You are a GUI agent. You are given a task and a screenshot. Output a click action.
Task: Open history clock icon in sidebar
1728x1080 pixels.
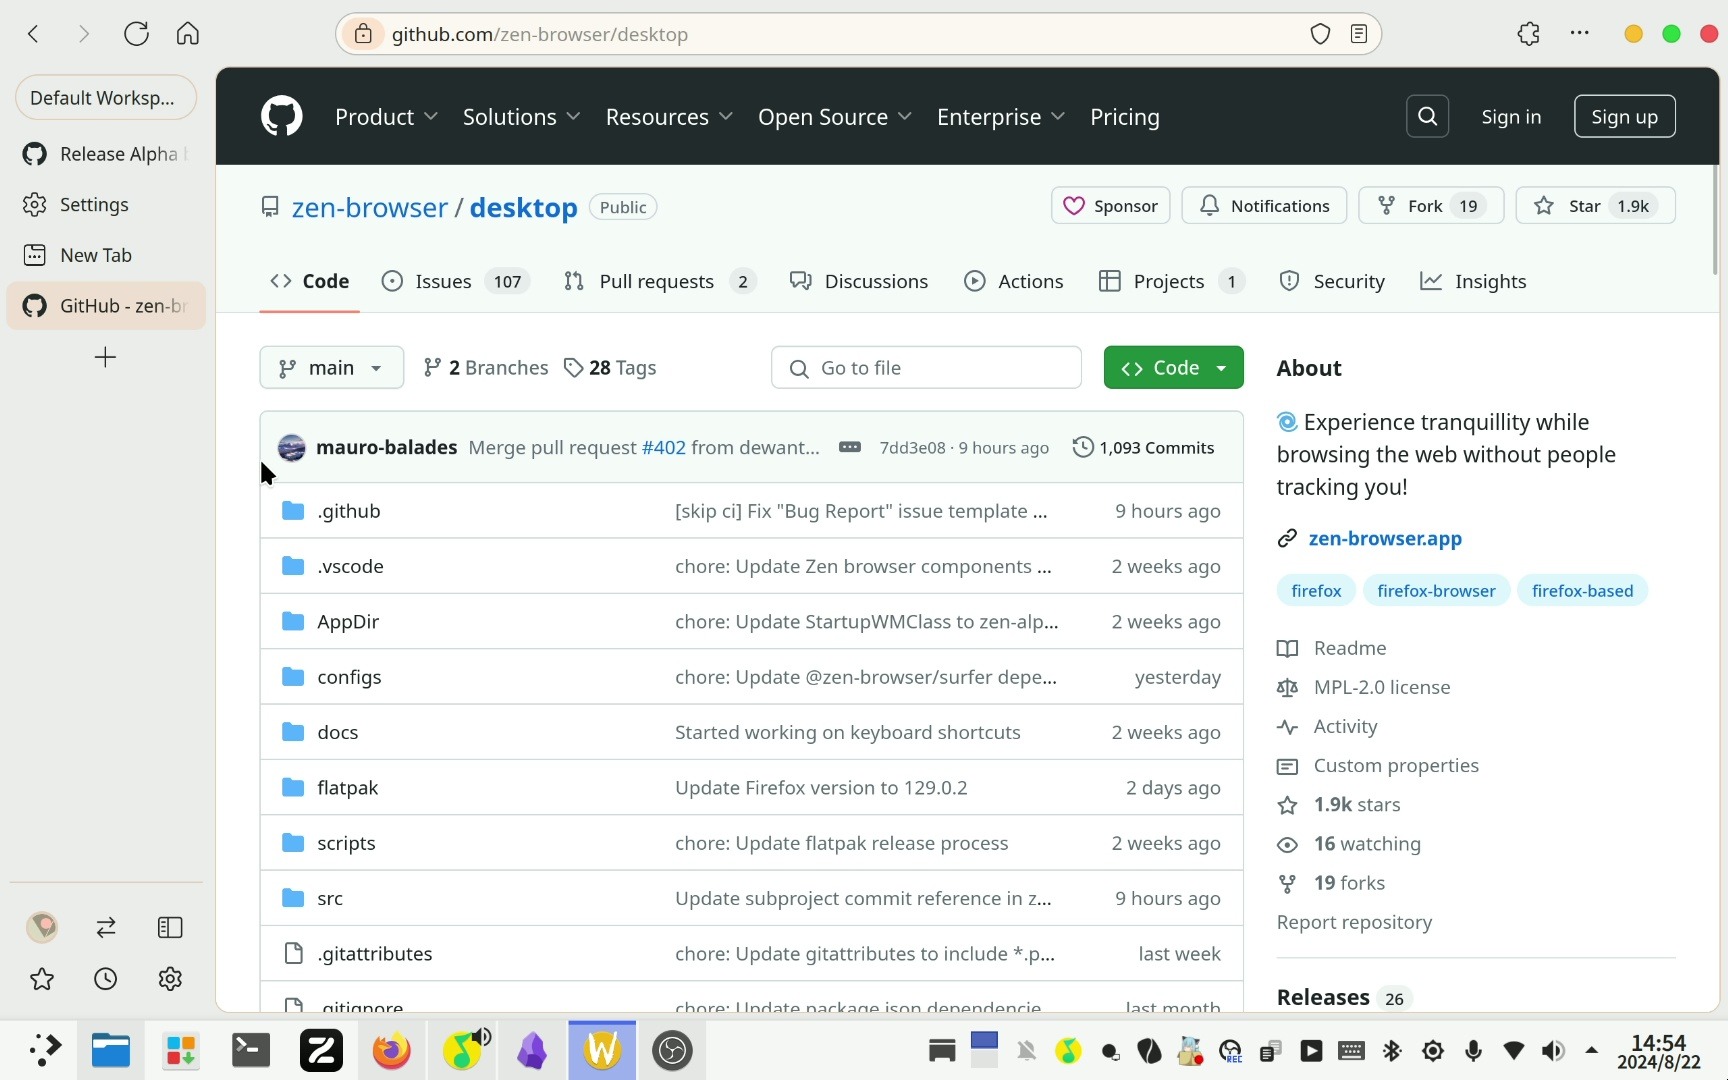106,979
